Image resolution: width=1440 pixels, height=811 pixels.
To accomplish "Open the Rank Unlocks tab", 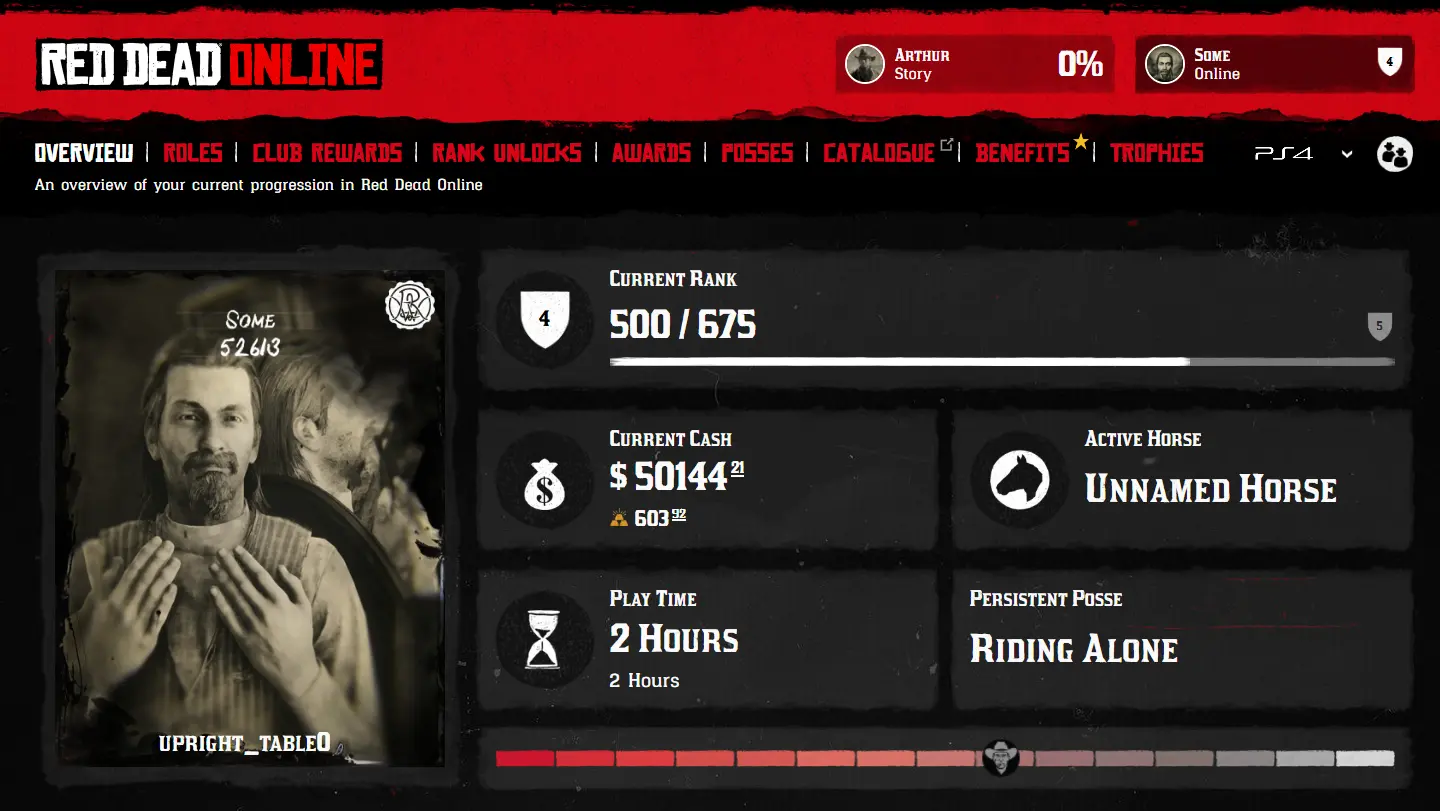I will [x=507, y=153].
